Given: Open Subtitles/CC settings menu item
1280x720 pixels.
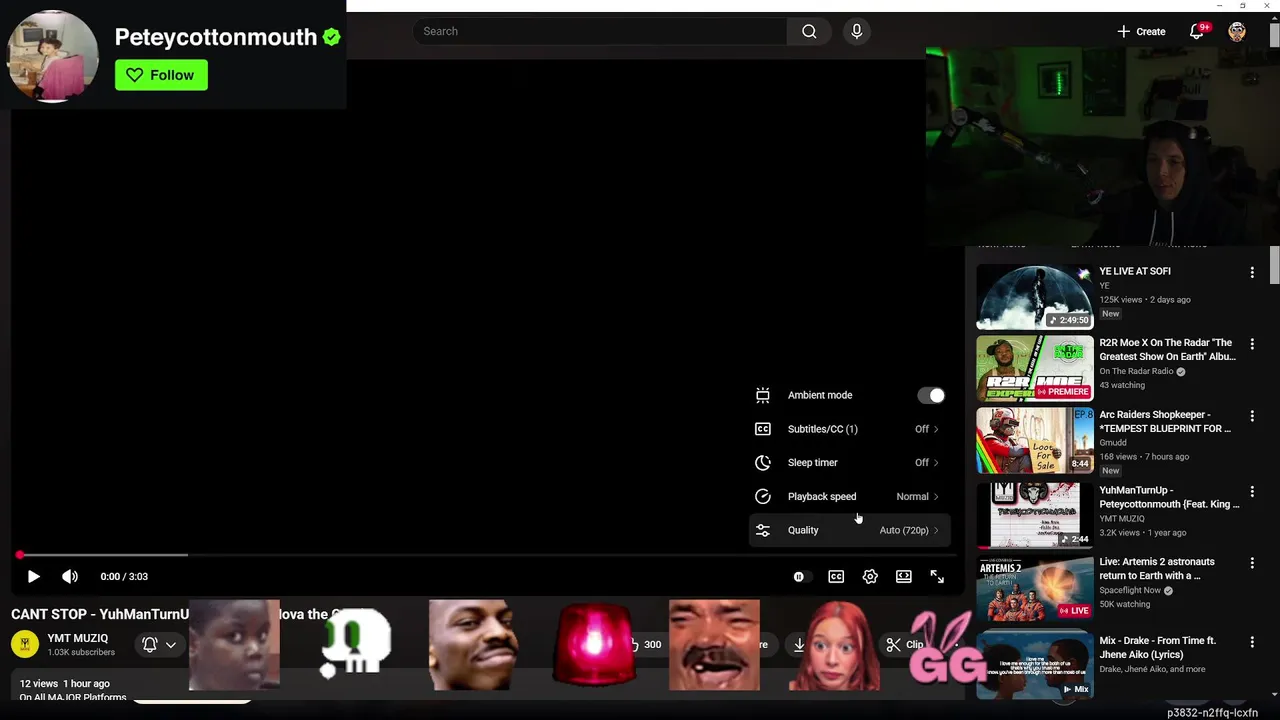Looking at the screenshot, I should 849,429.
